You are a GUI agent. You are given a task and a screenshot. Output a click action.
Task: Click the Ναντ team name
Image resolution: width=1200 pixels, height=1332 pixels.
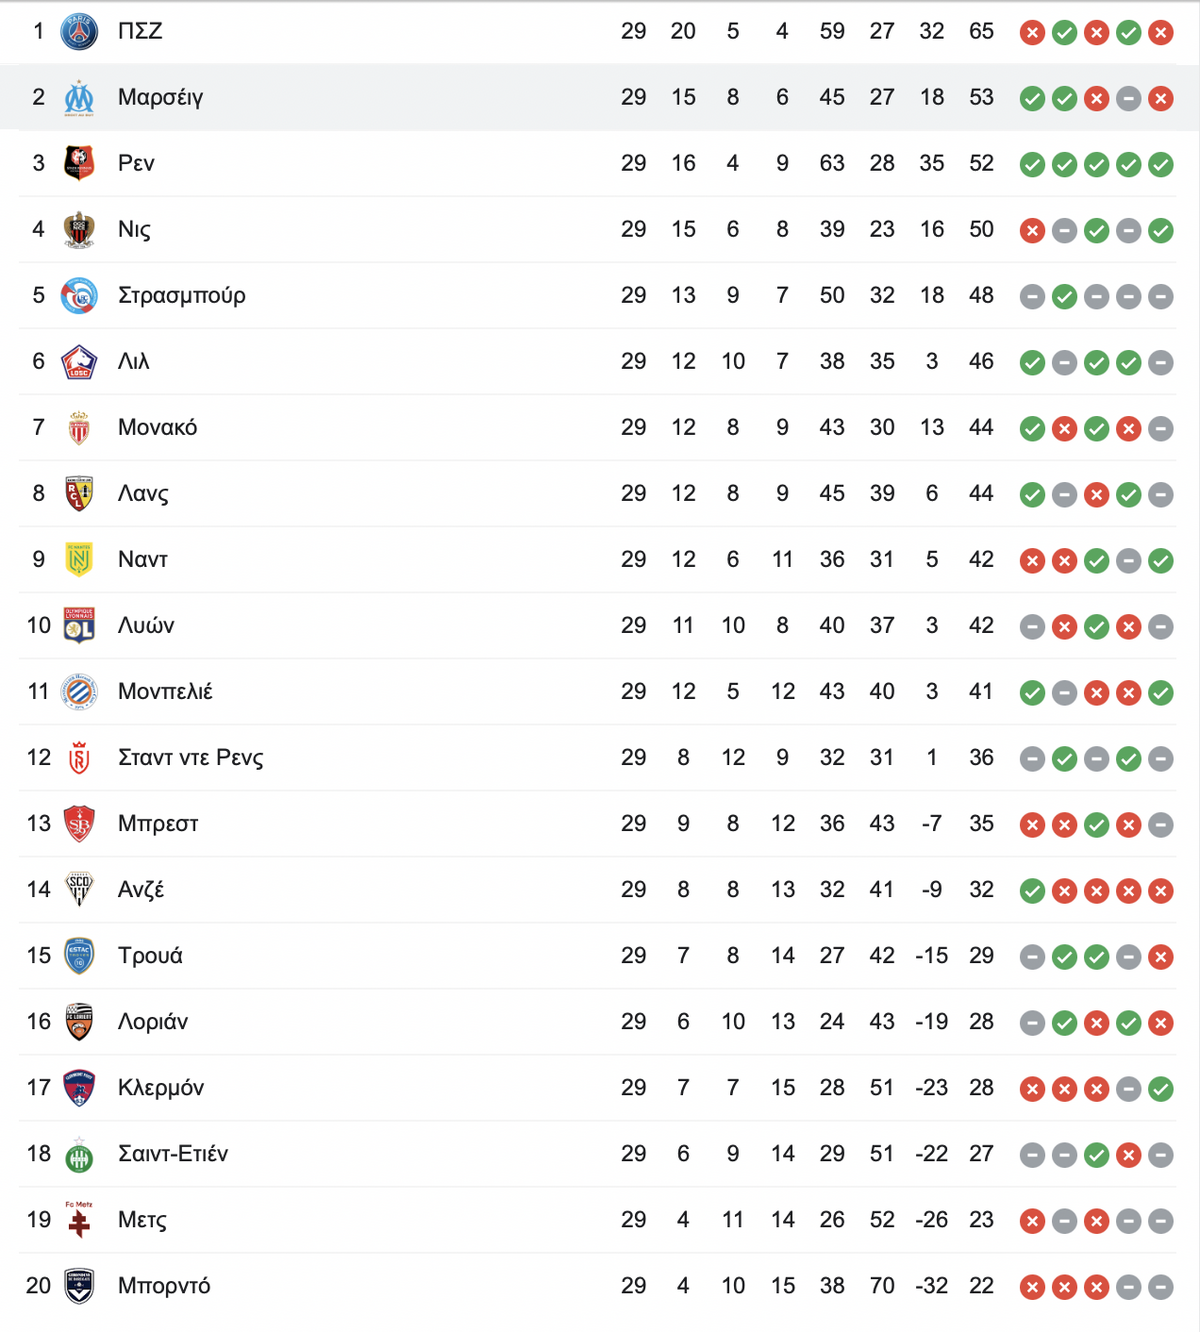(x=143, y=560)
